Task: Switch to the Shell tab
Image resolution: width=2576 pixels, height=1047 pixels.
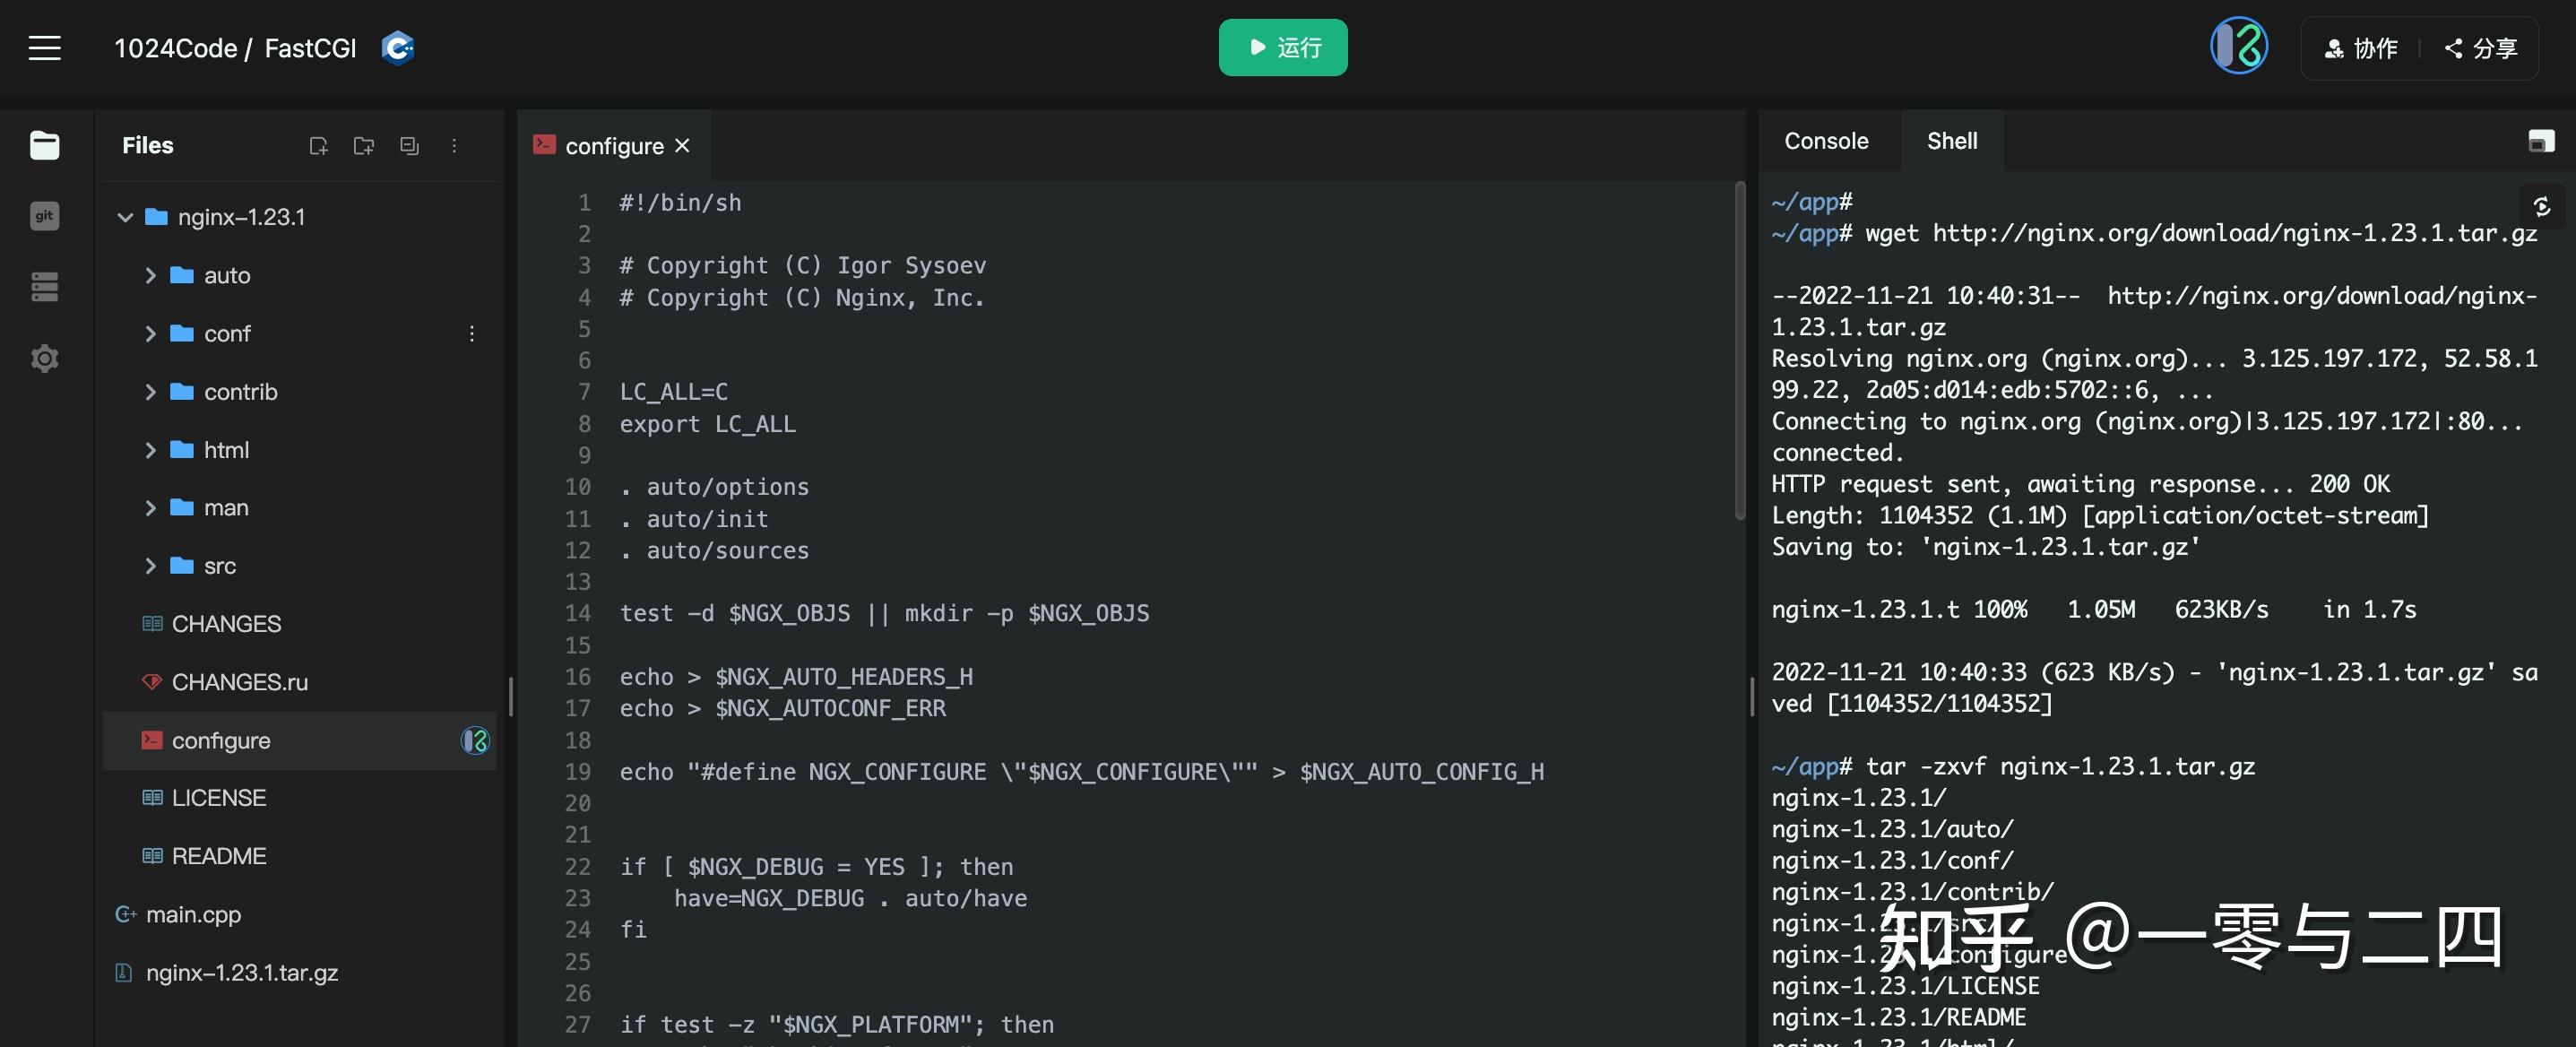Action: [1952, 141]
